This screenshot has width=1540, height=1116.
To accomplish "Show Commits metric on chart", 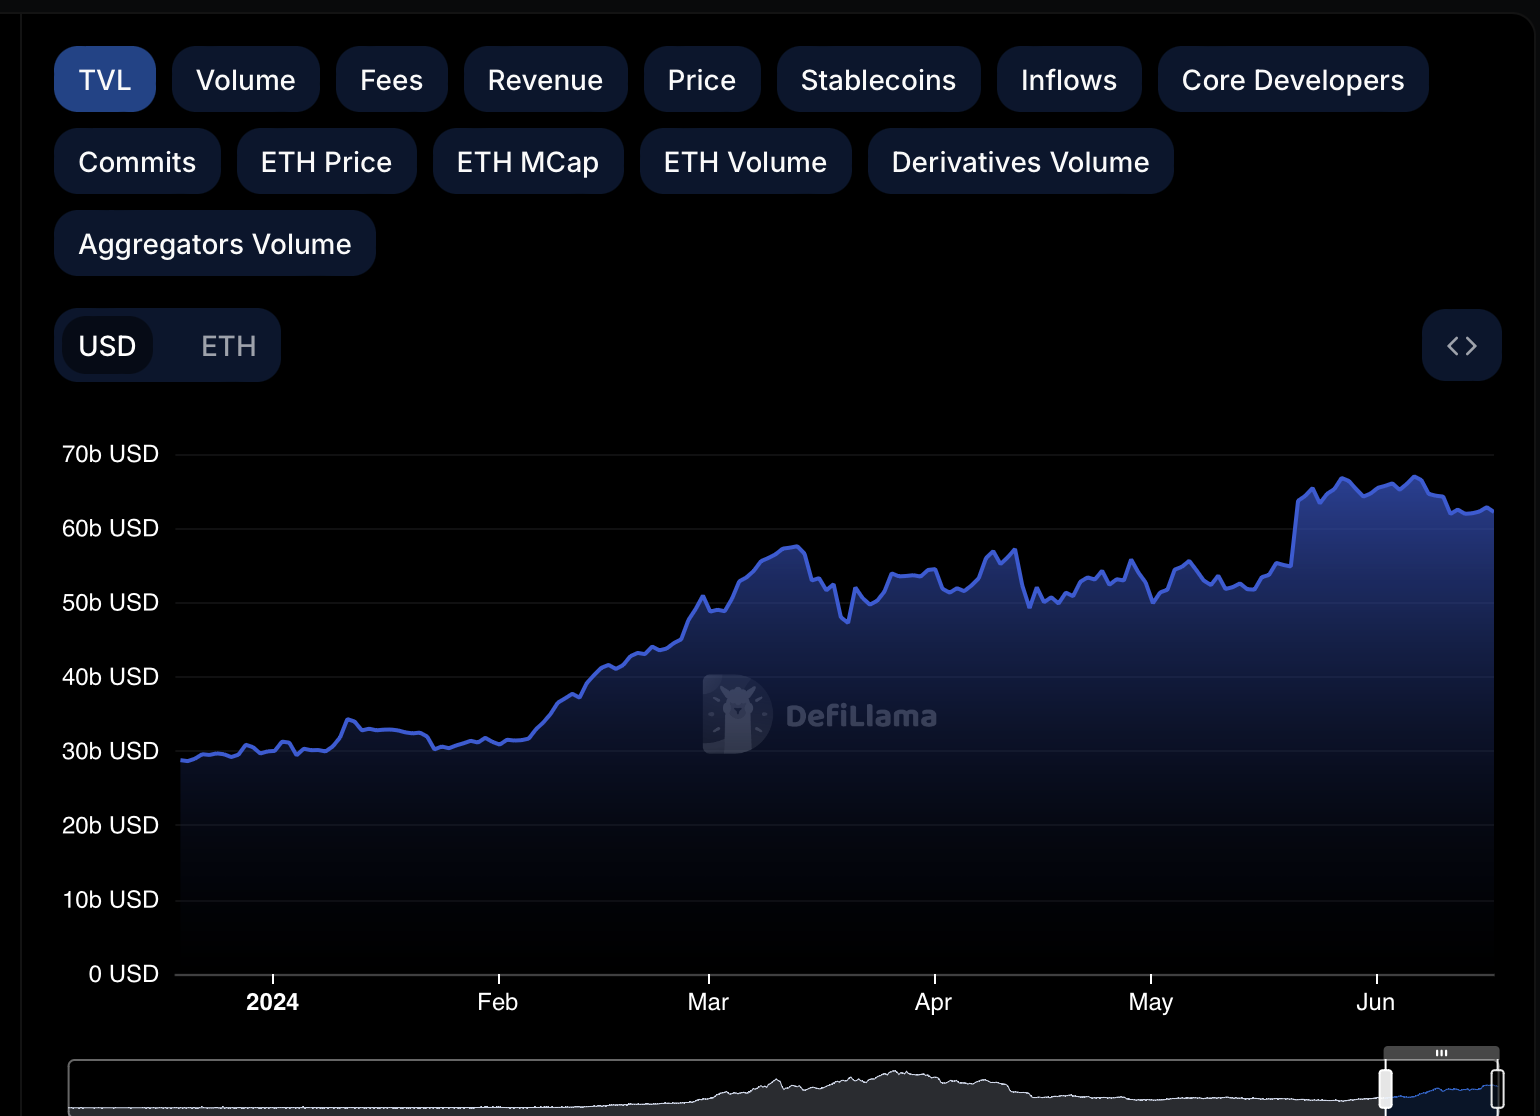I will click(x=137, y=161).
